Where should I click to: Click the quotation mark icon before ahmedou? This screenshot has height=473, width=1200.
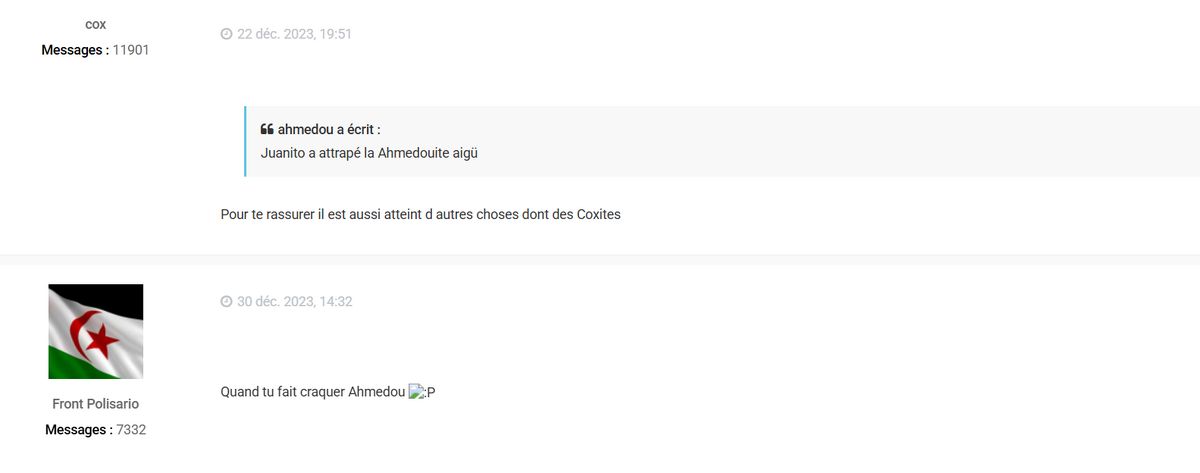(267, 130)
